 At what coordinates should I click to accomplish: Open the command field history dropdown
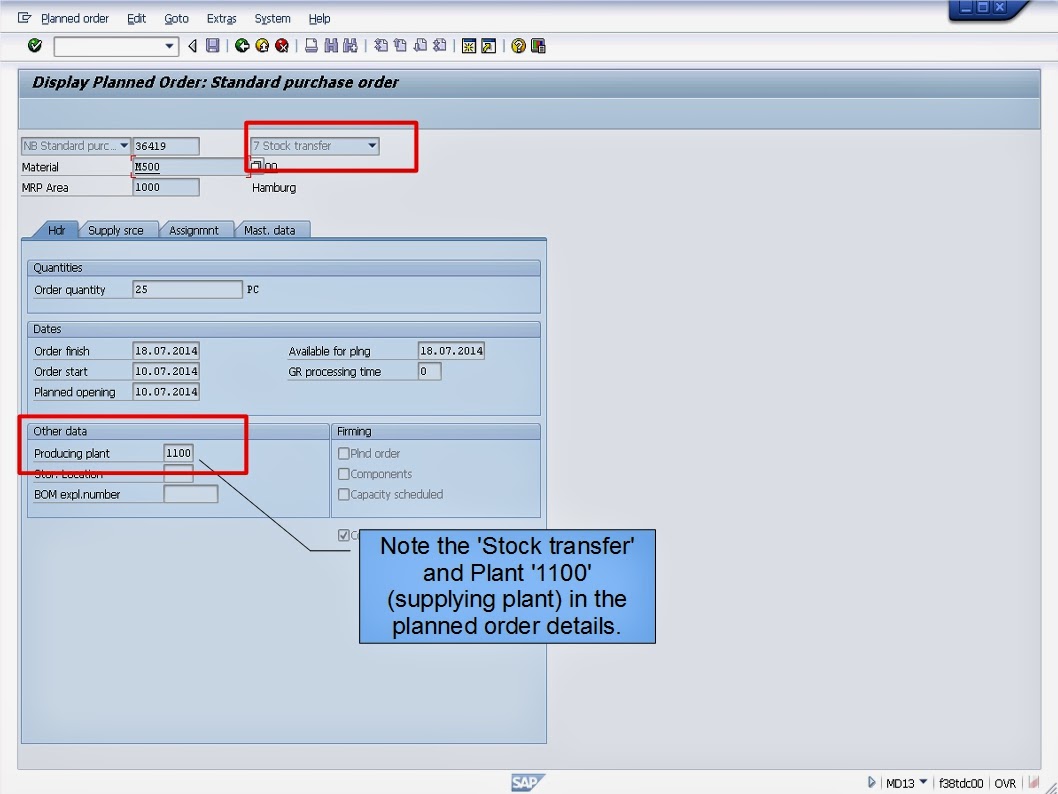(169, 45)
